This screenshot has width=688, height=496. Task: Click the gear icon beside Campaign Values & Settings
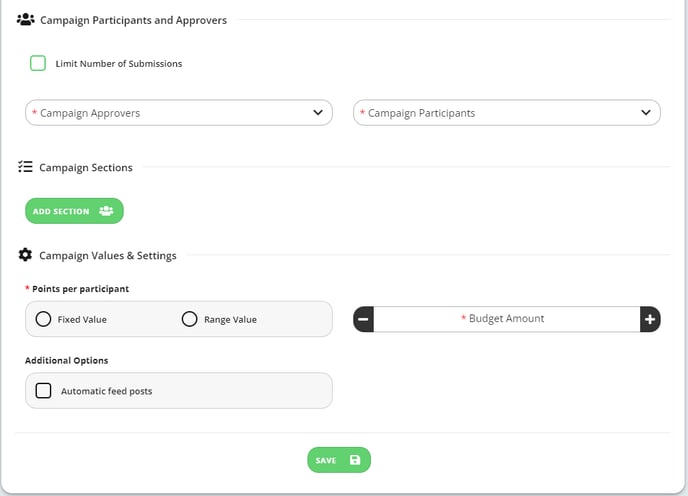[25, 255]
